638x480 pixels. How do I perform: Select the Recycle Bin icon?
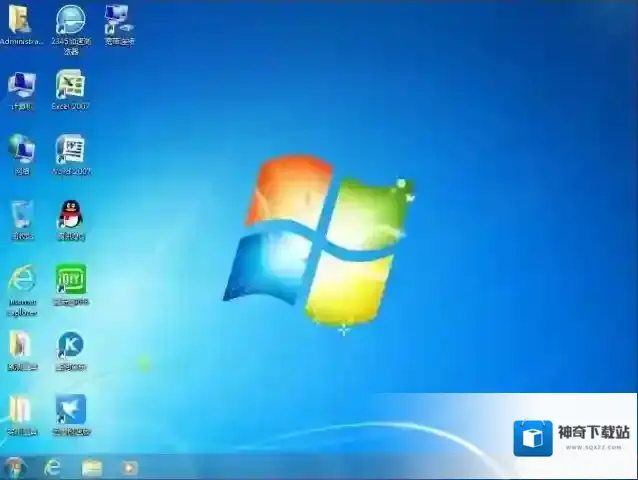(21, 215)
